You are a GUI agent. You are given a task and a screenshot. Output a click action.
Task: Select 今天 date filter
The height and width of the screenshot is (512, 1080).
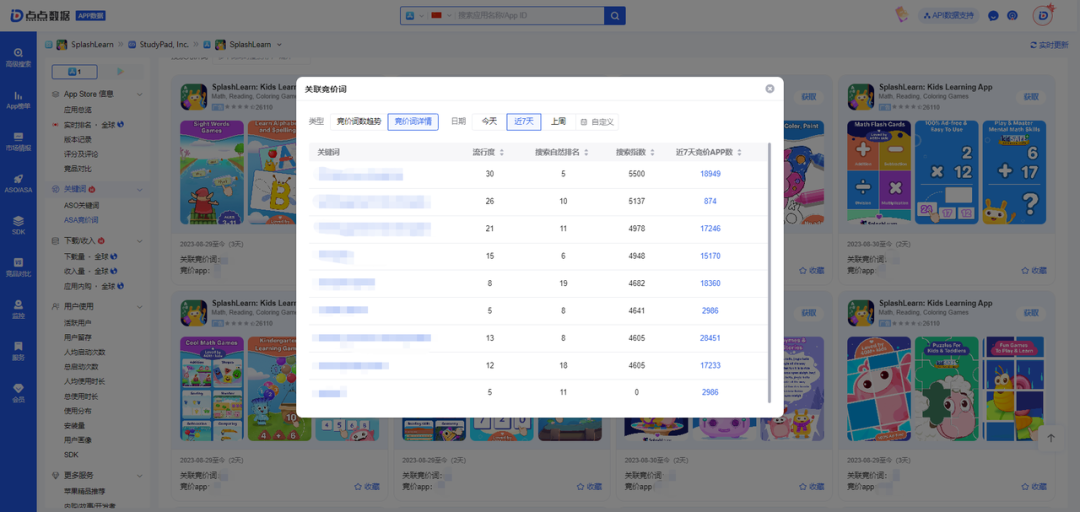click(x=489, y=121)
